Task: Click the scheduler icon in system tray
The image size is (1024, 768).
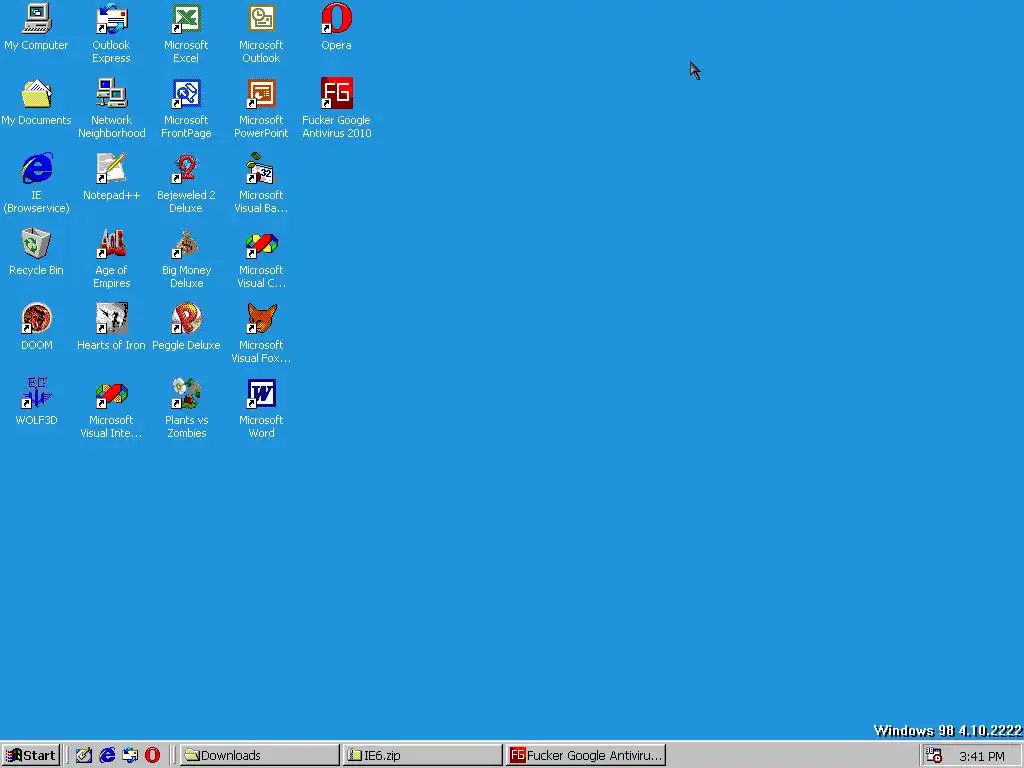Action: click(x=934, y=756)
